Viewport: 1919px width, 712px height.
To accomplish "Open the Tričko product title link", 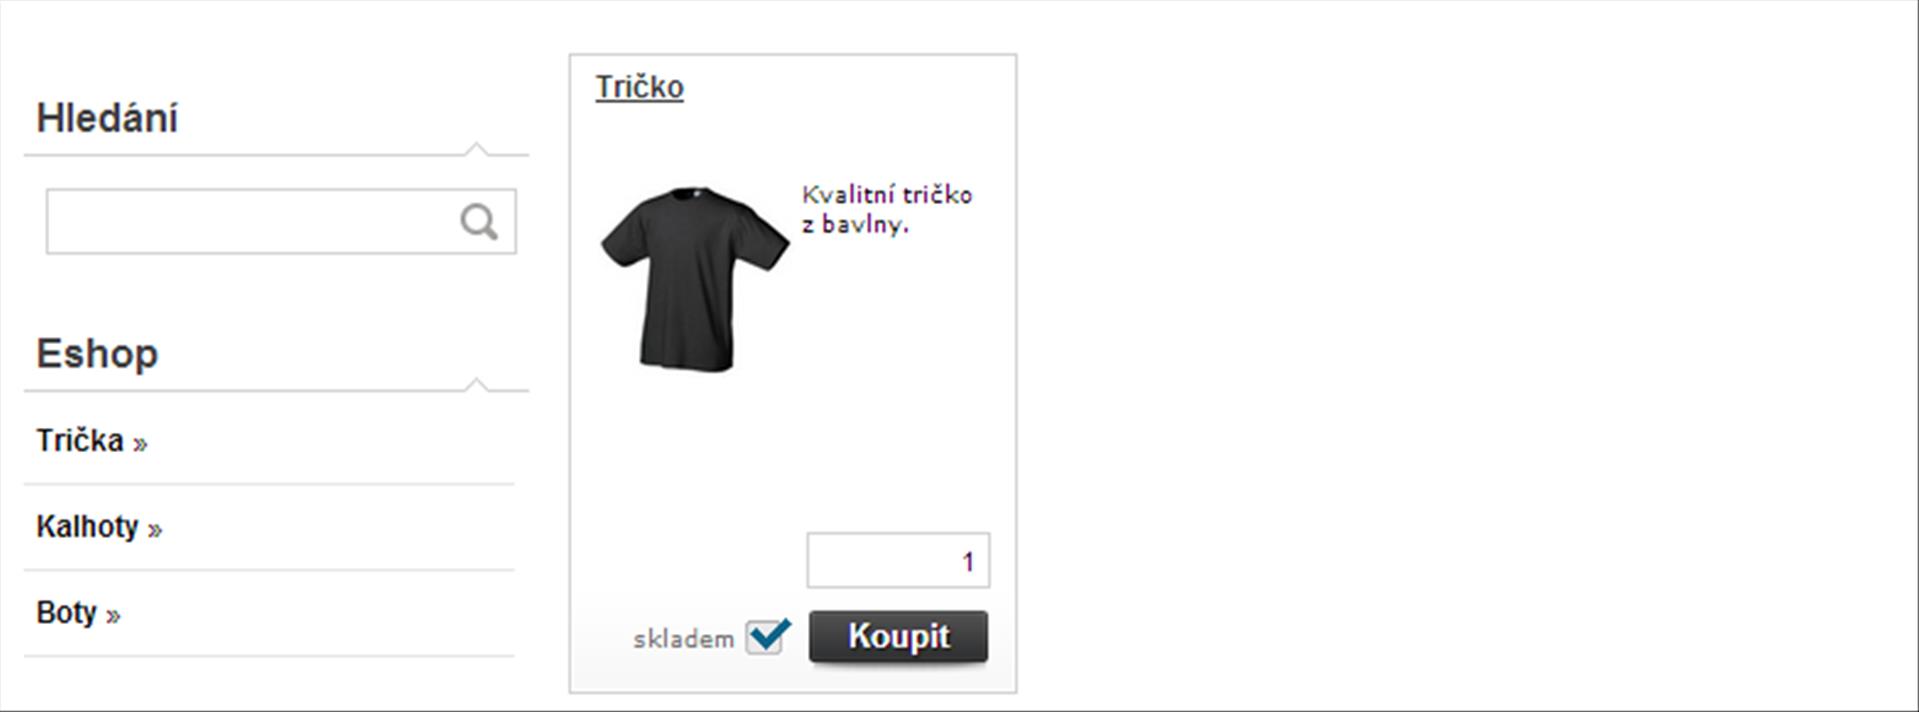I will (640, 87).
